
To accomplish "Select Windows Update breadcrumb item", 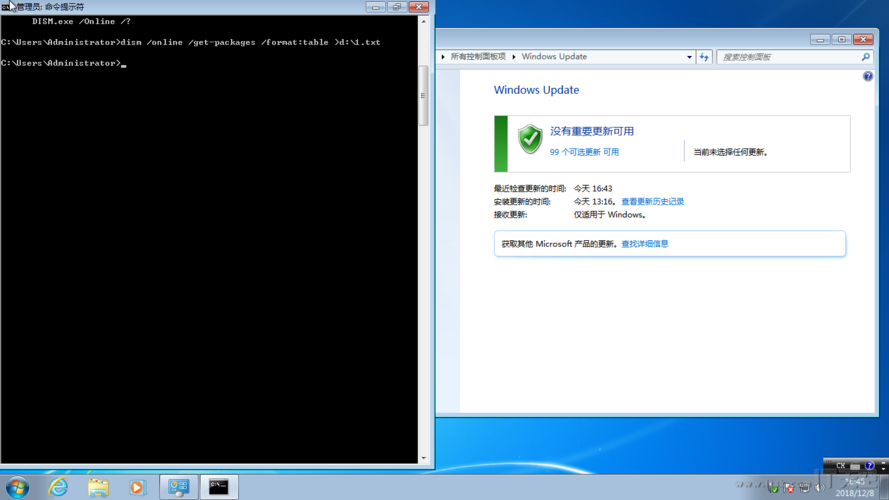I will coord(554,57).
